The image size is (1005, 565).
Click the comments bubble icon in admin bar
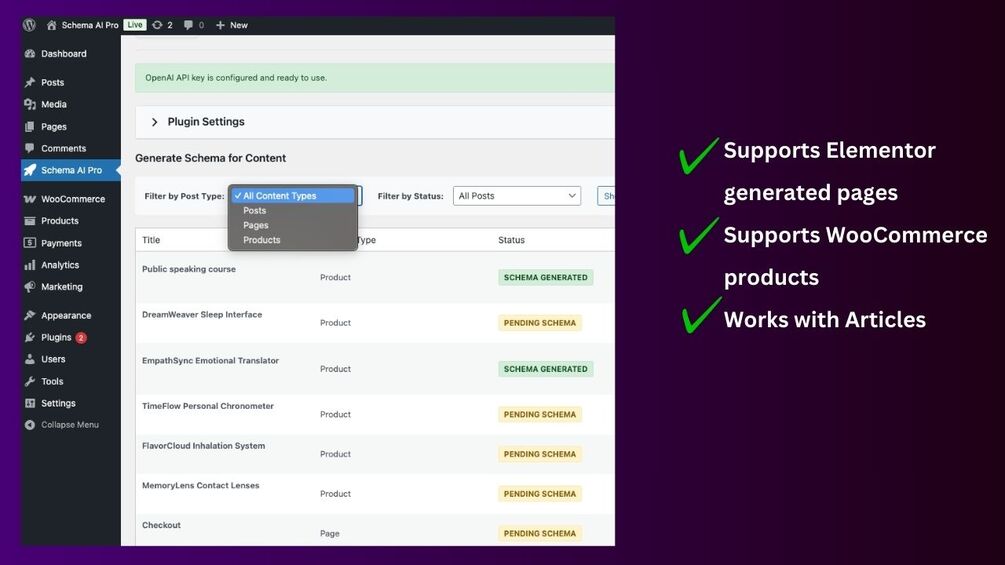coord(188,25)
